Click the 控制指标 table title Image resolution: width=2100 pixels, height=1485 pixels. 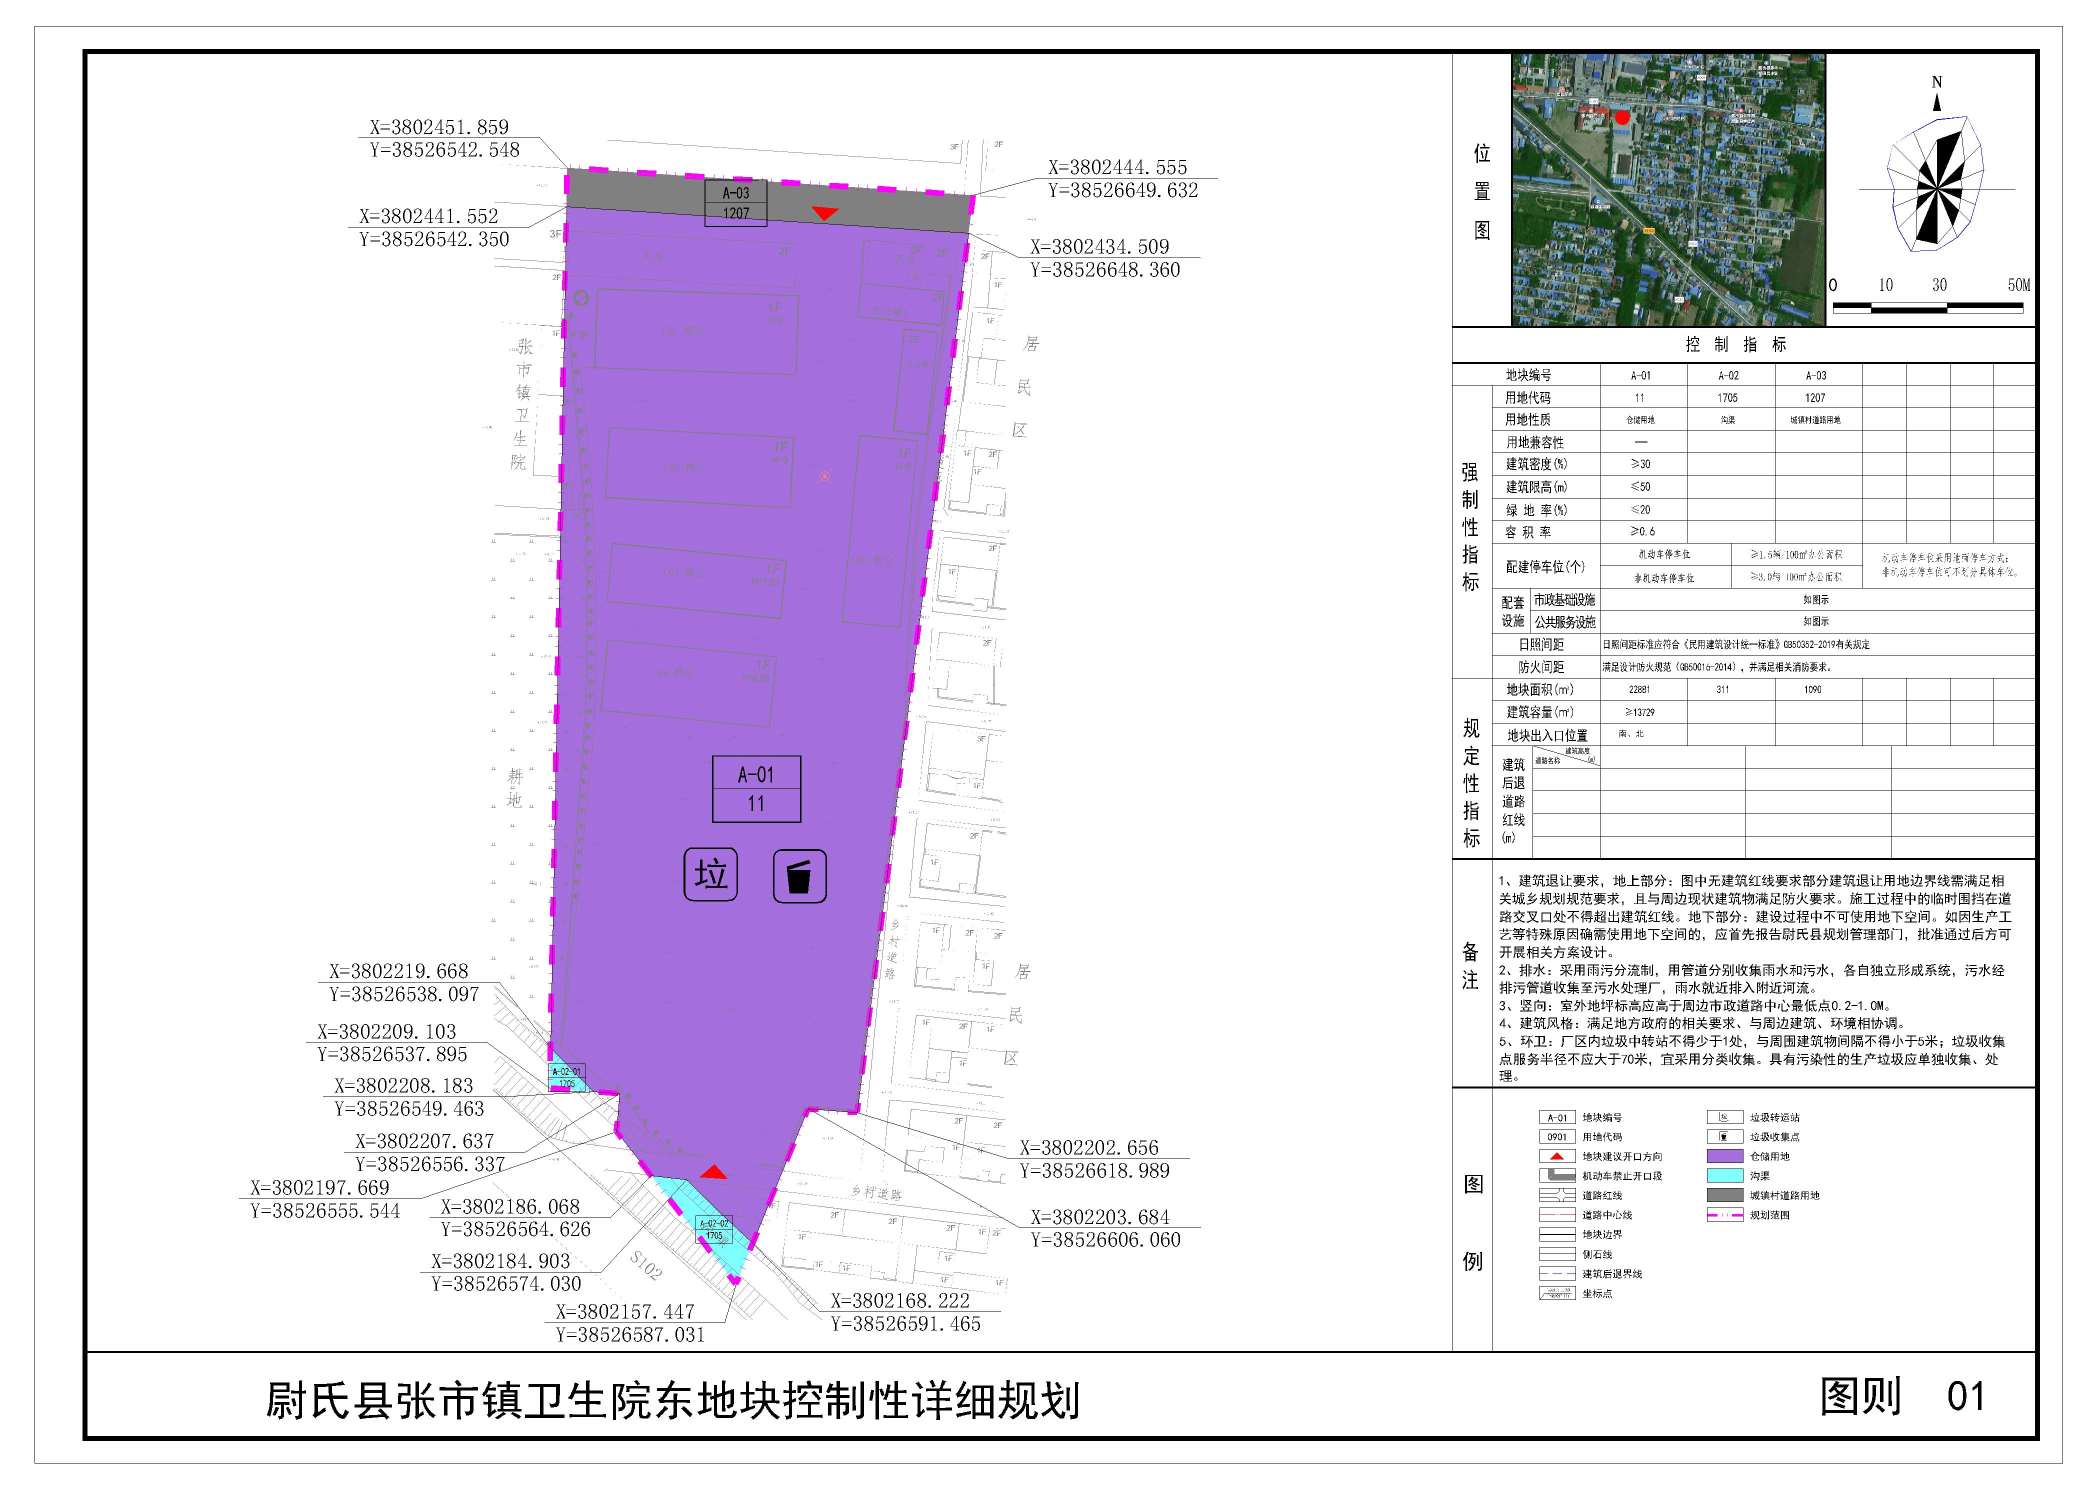click(x=1736, y=345)
